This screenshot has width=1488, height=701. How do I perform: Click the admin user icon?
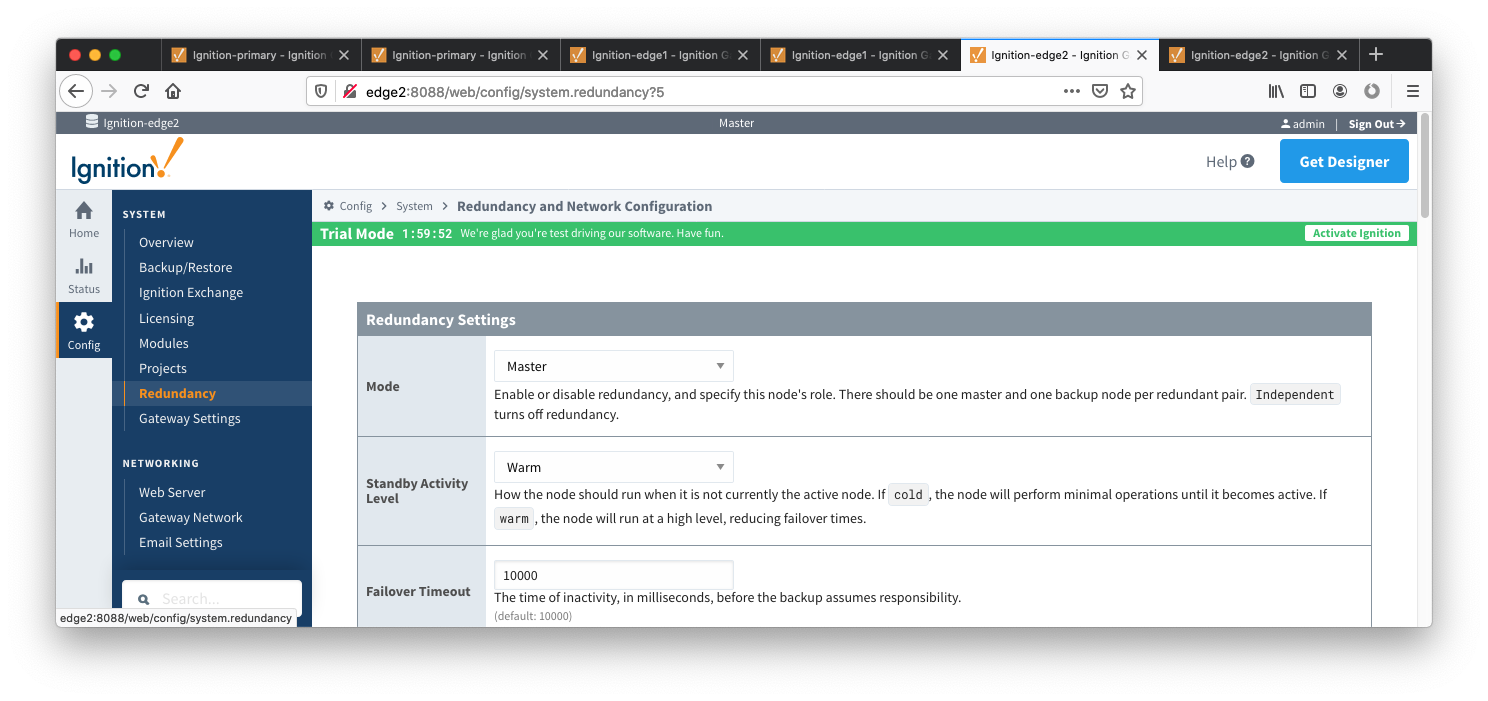click(1286, 124)
